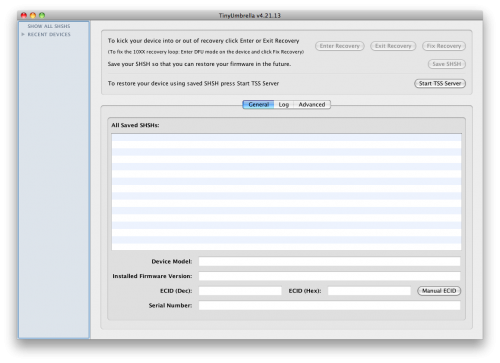
Task: Close the TinyUmbrella window
Action: [24, 15]
